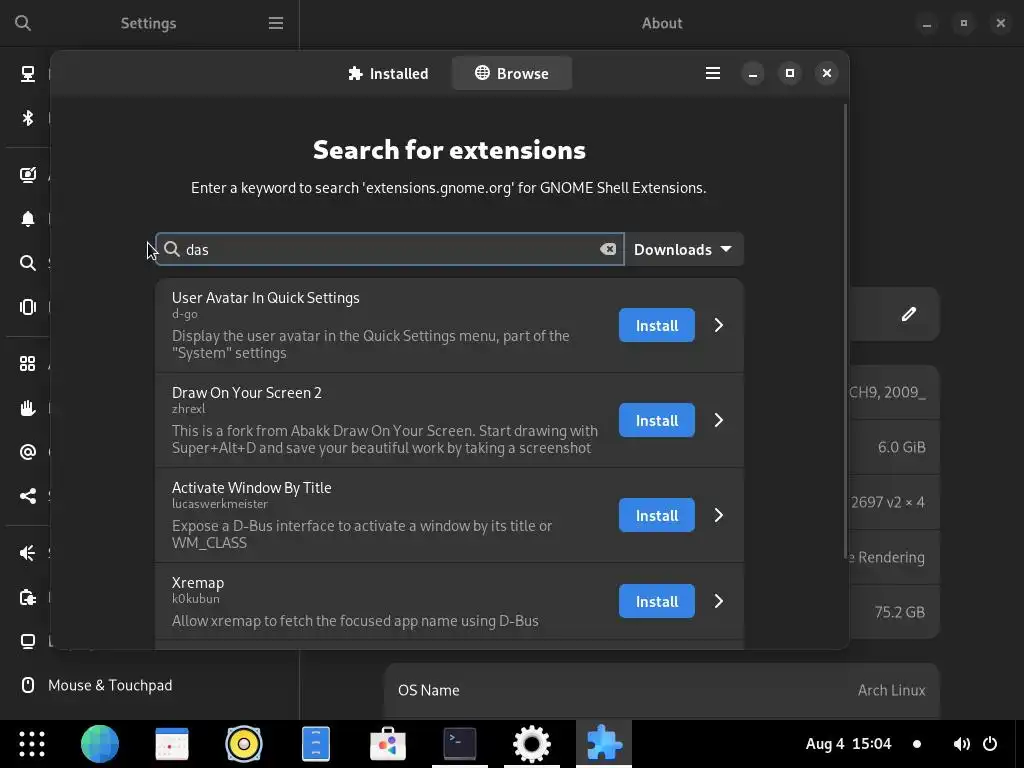Install Activate Window By Title extension

(656, 515)
